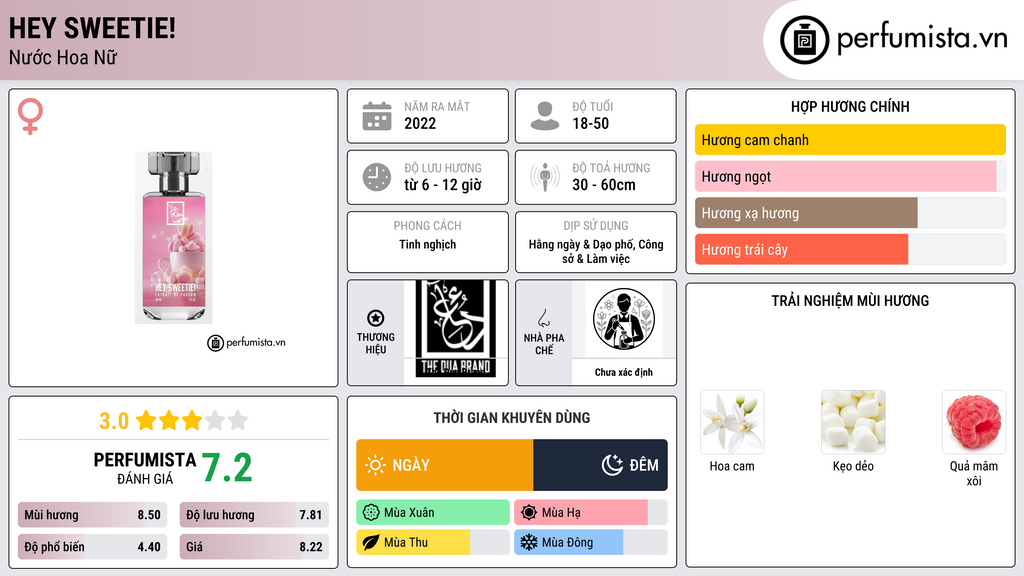The height and width of the screenshot is (576, 1024).
Task: Click the yellow Mùa Thu season bar
Action: coord(413,543)
